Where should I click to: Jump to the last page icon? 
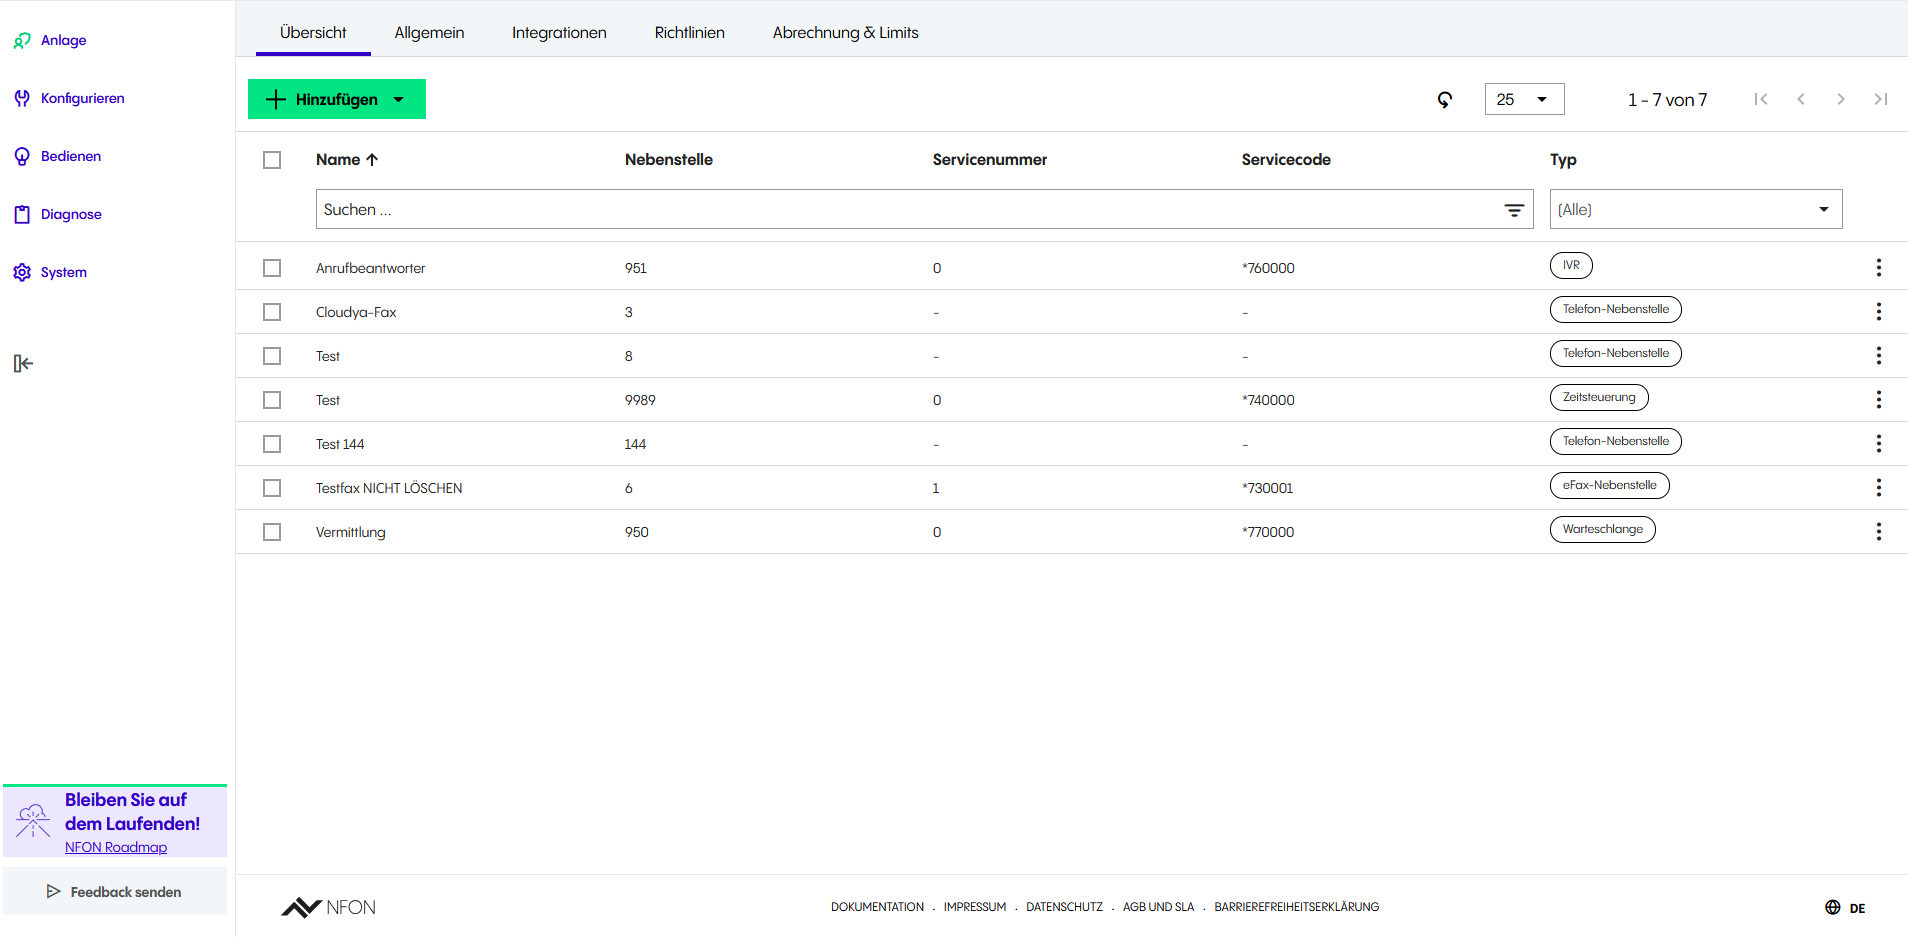[1881, 99]
